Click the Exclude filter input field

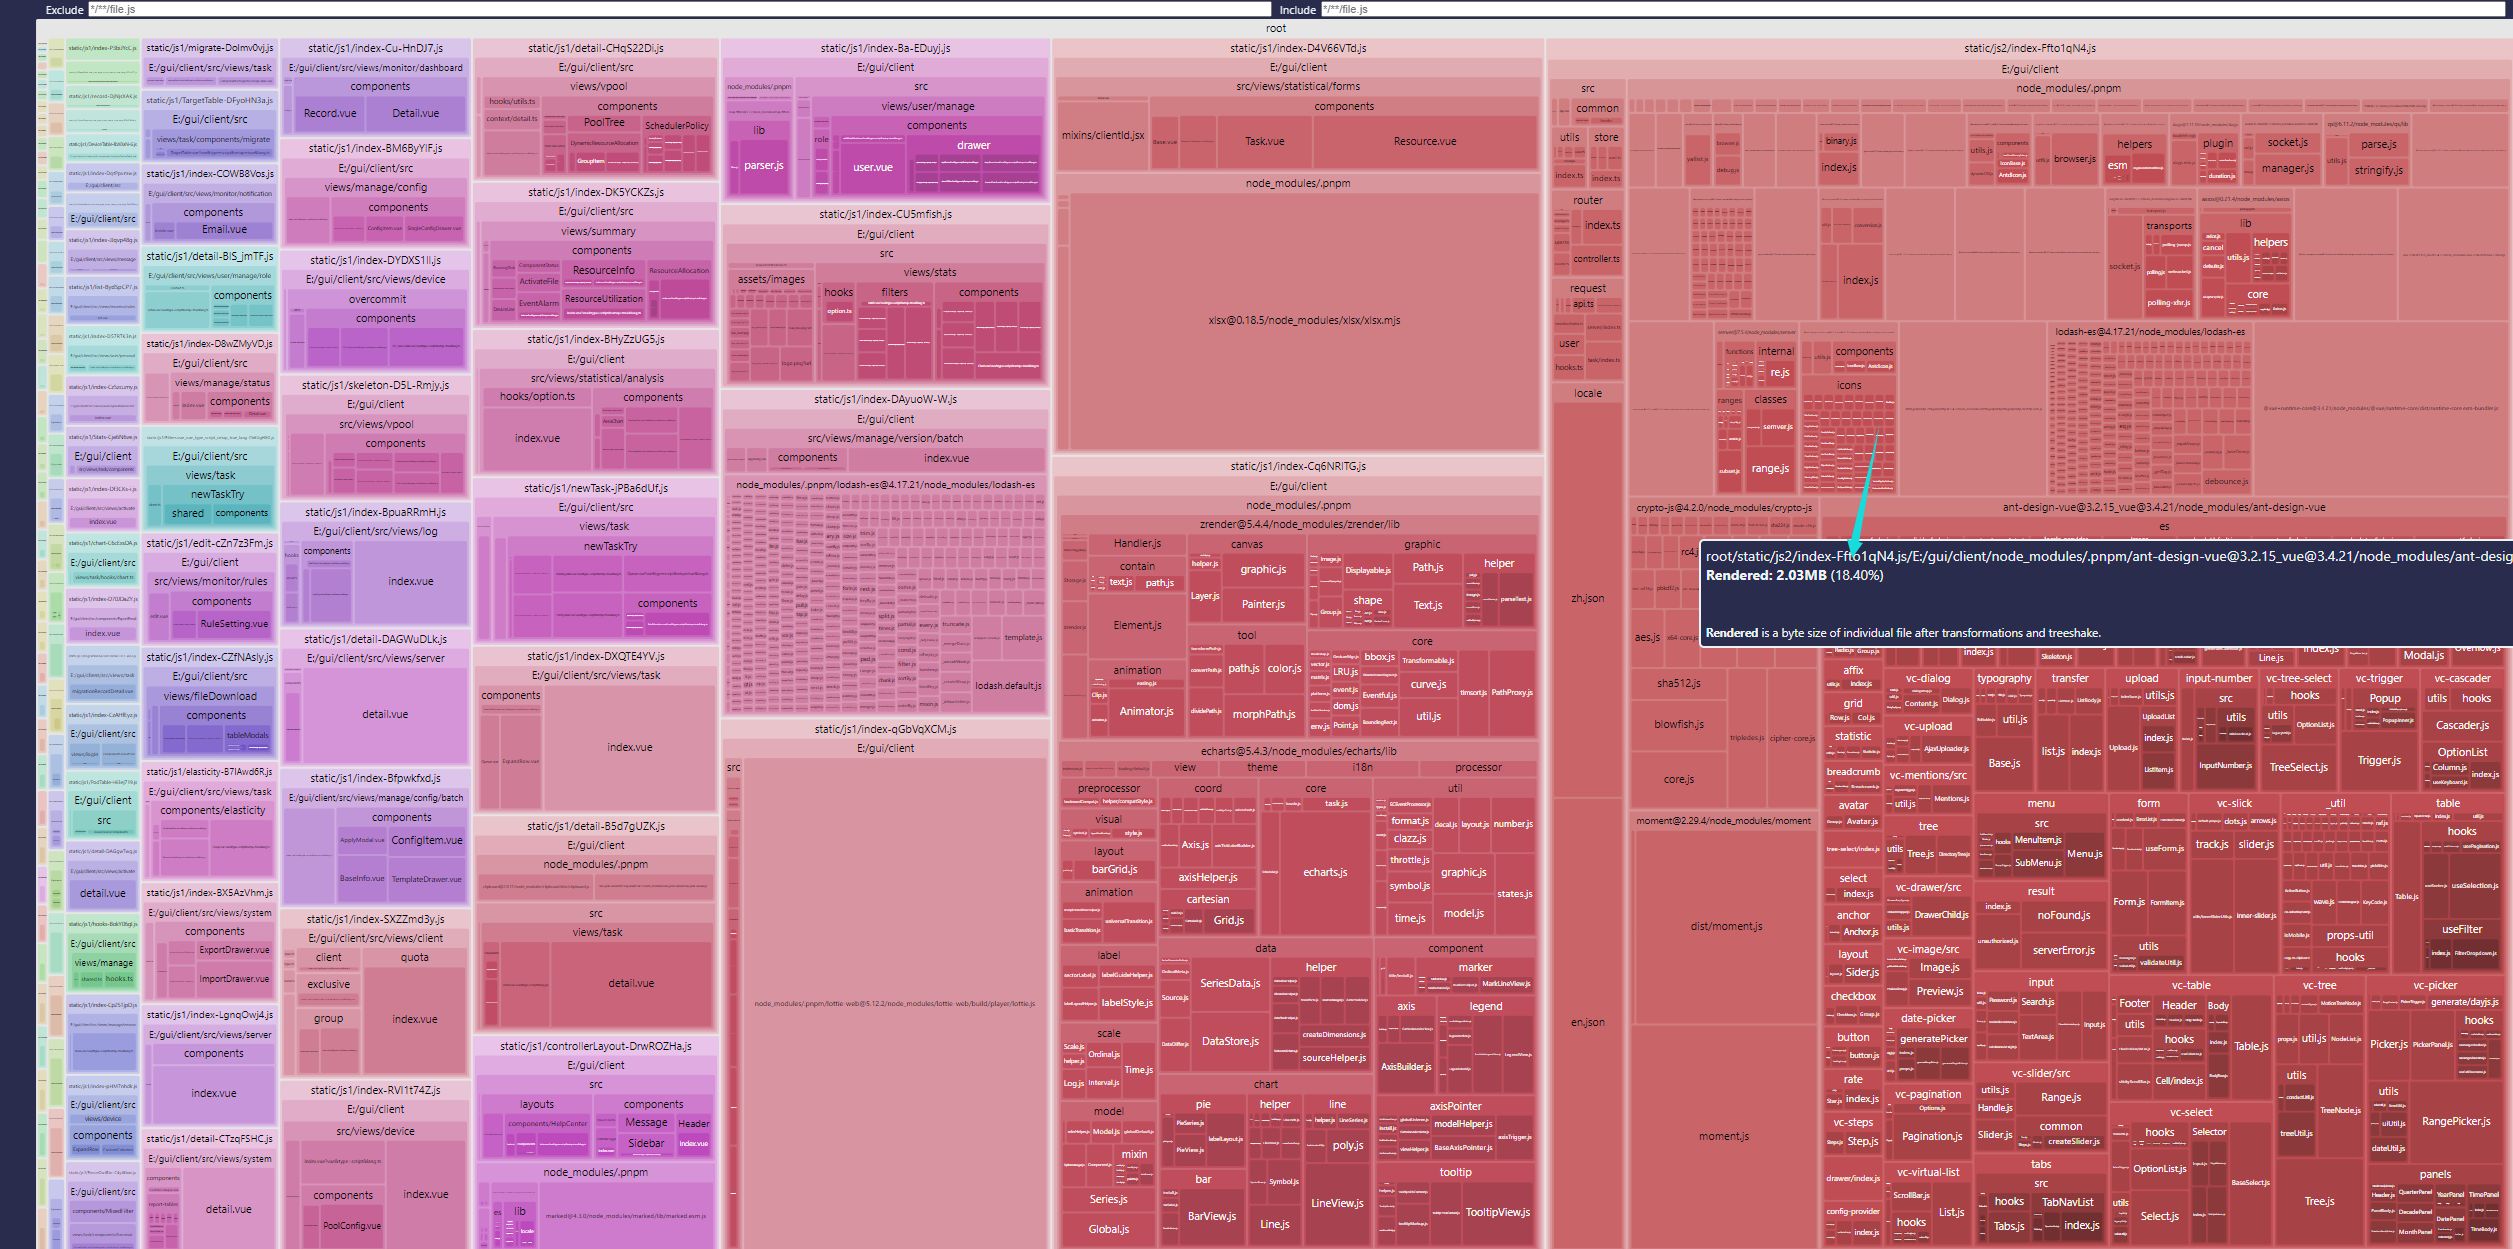click(680, 9)
